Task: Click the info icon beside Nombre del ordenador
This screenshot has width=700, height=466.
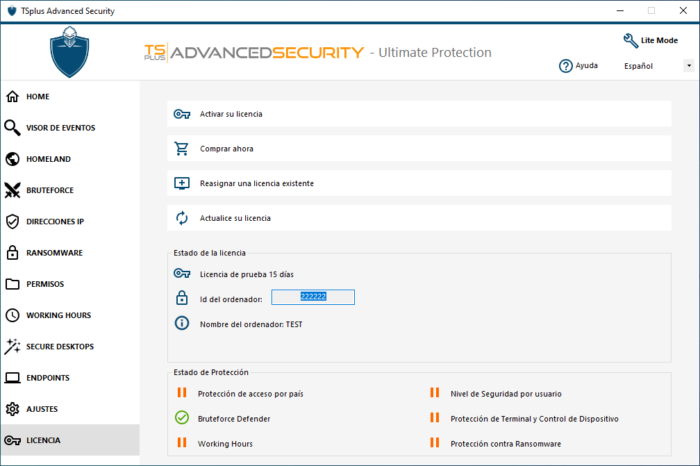Action: coord(182,323)
